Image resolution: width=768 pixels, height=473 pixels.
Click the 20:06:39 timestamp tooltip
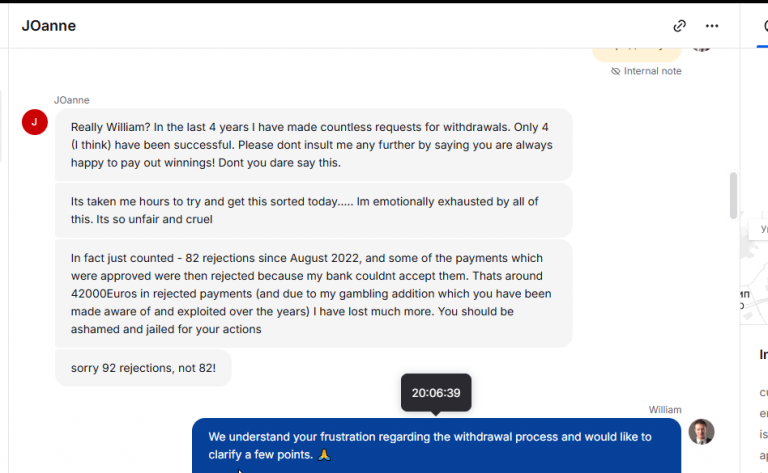click(x=436, y=393)
